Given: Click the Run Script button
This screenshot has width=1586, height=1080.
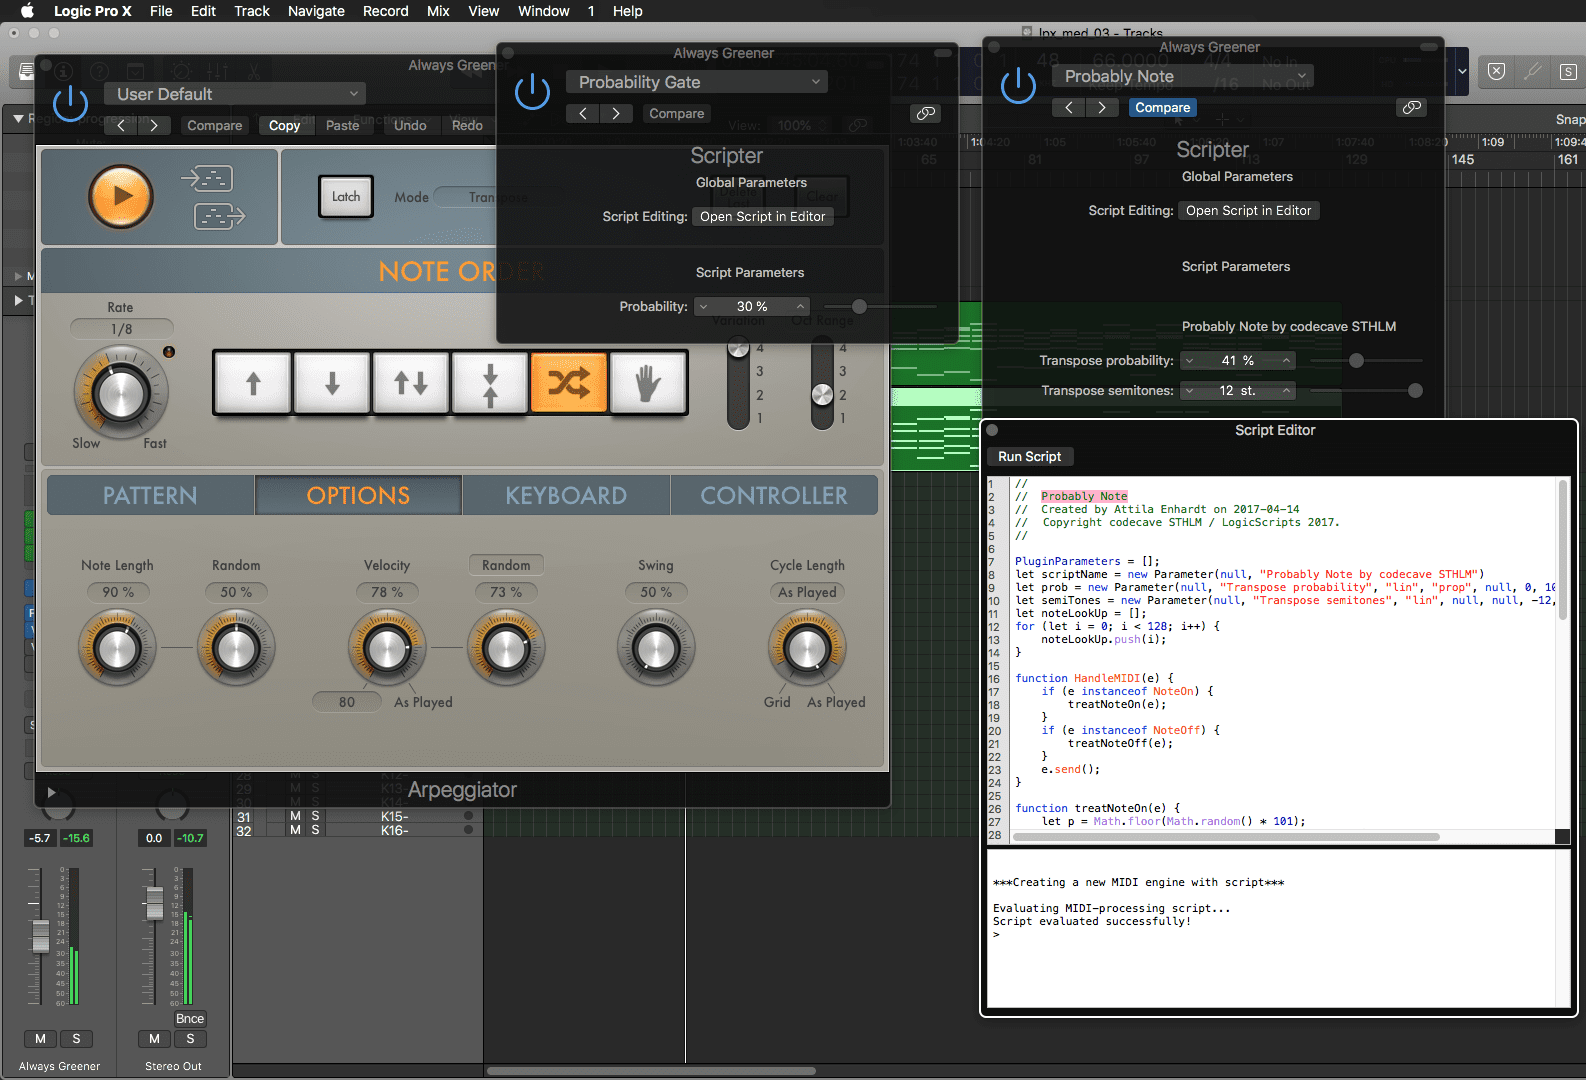Looking at the screenshot, I should tap(1030, 456).
